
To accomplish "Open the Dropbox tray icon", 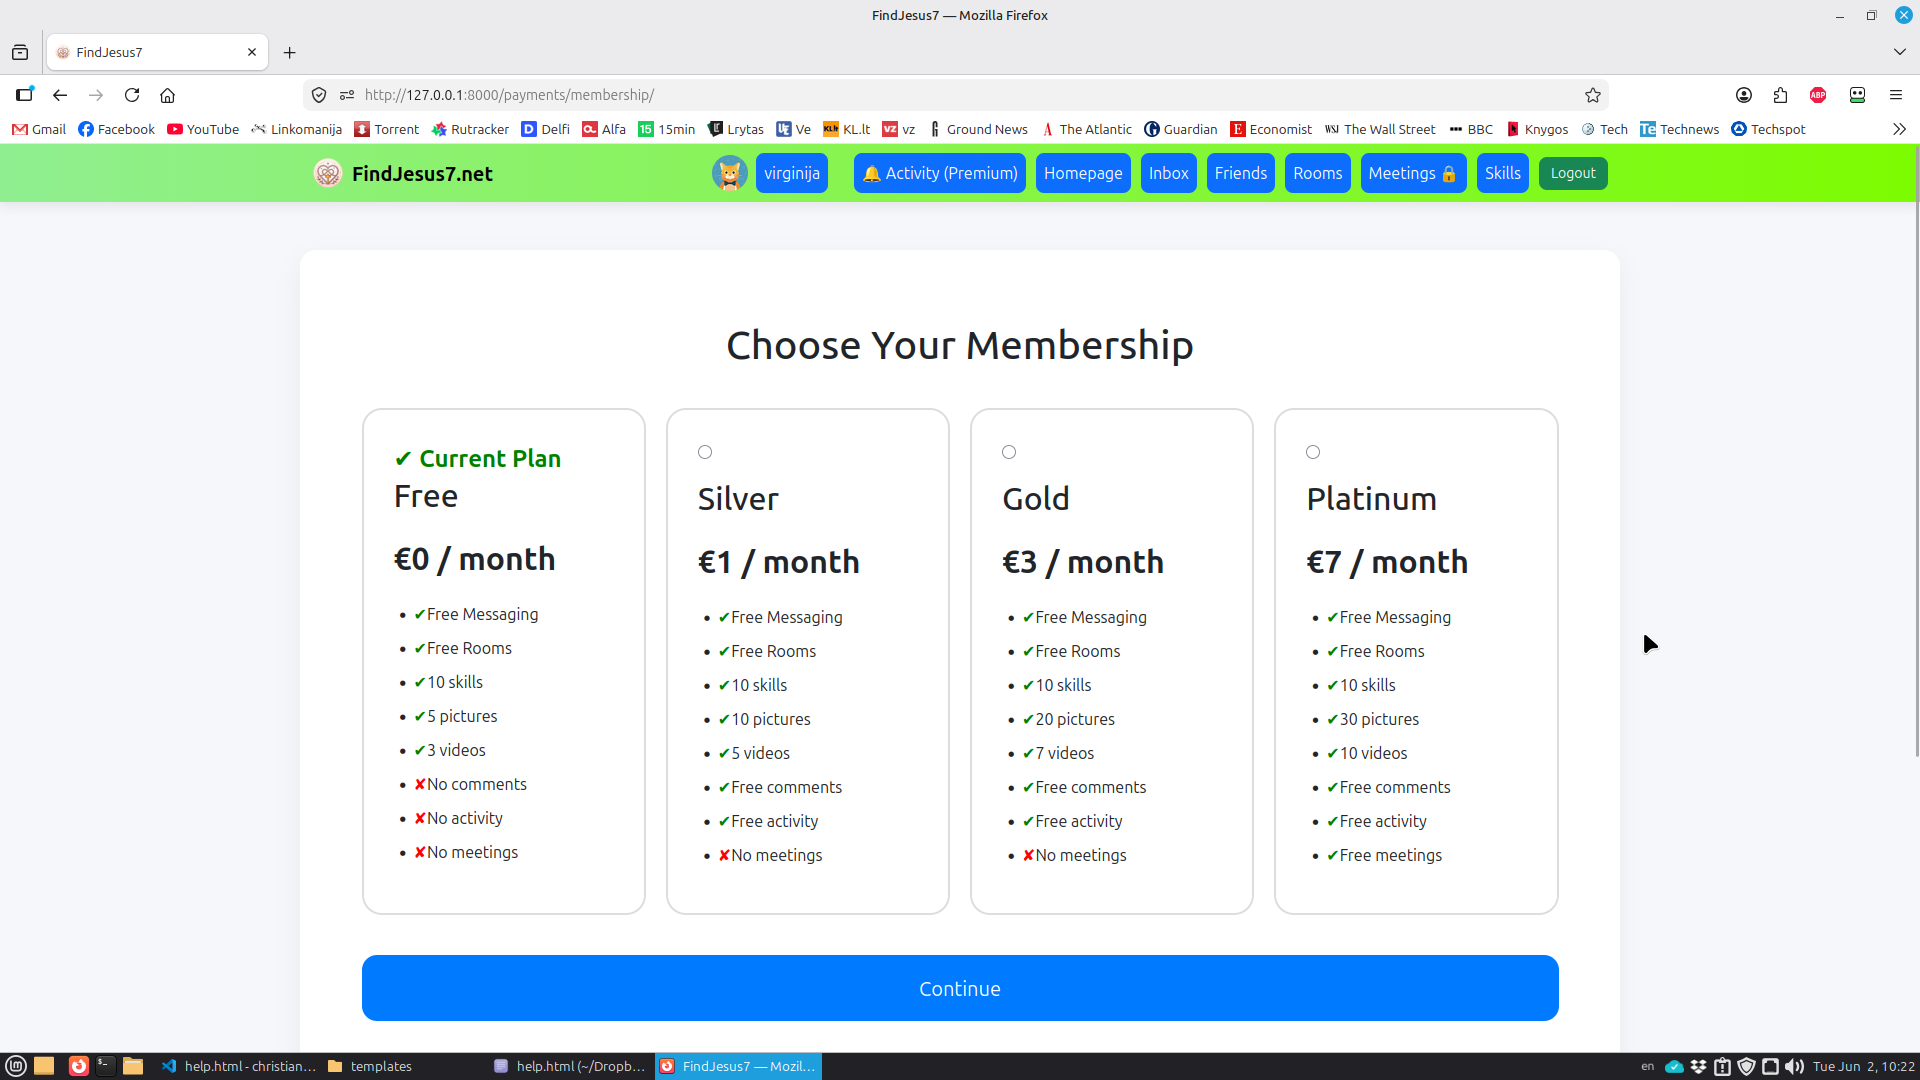I will point(1698,1066).
